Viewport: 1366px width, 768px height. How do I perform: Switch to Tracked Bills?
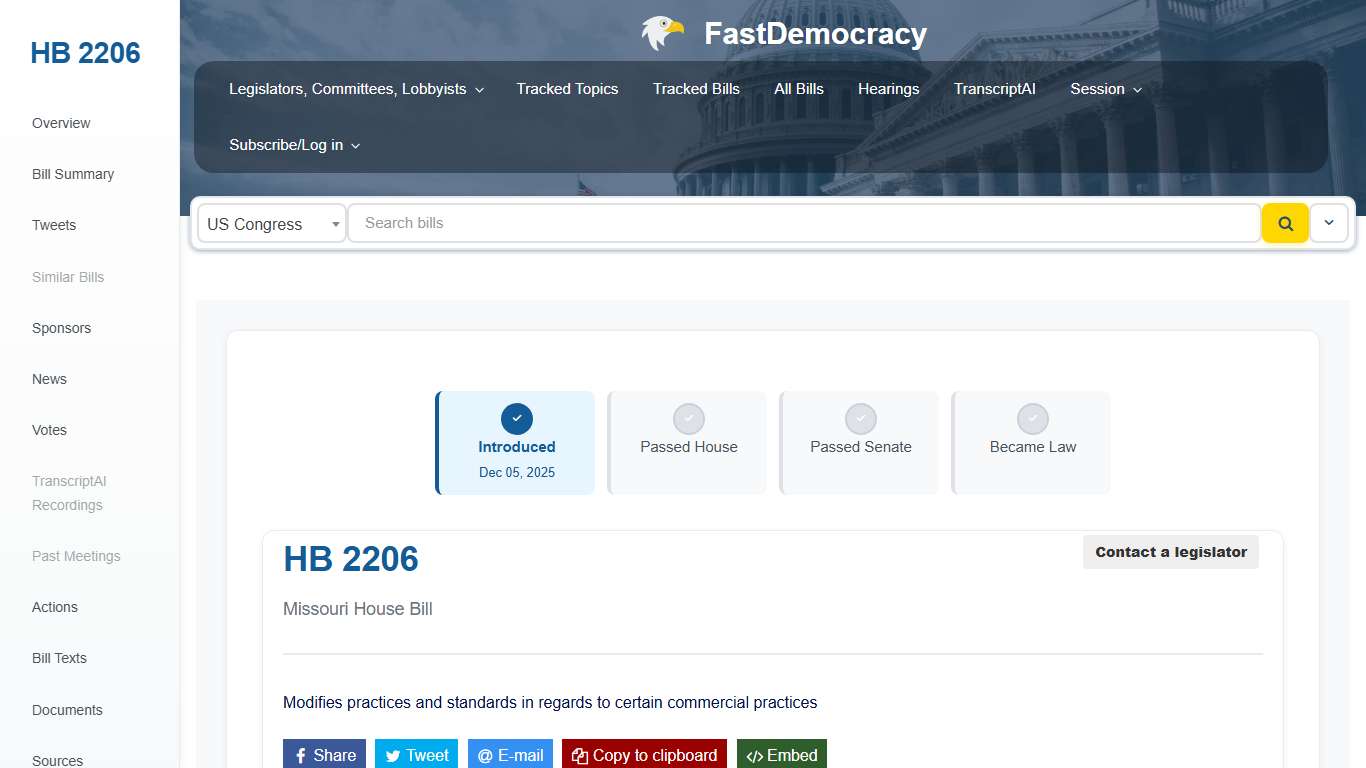pyautogui.click(x=696, y=89)
